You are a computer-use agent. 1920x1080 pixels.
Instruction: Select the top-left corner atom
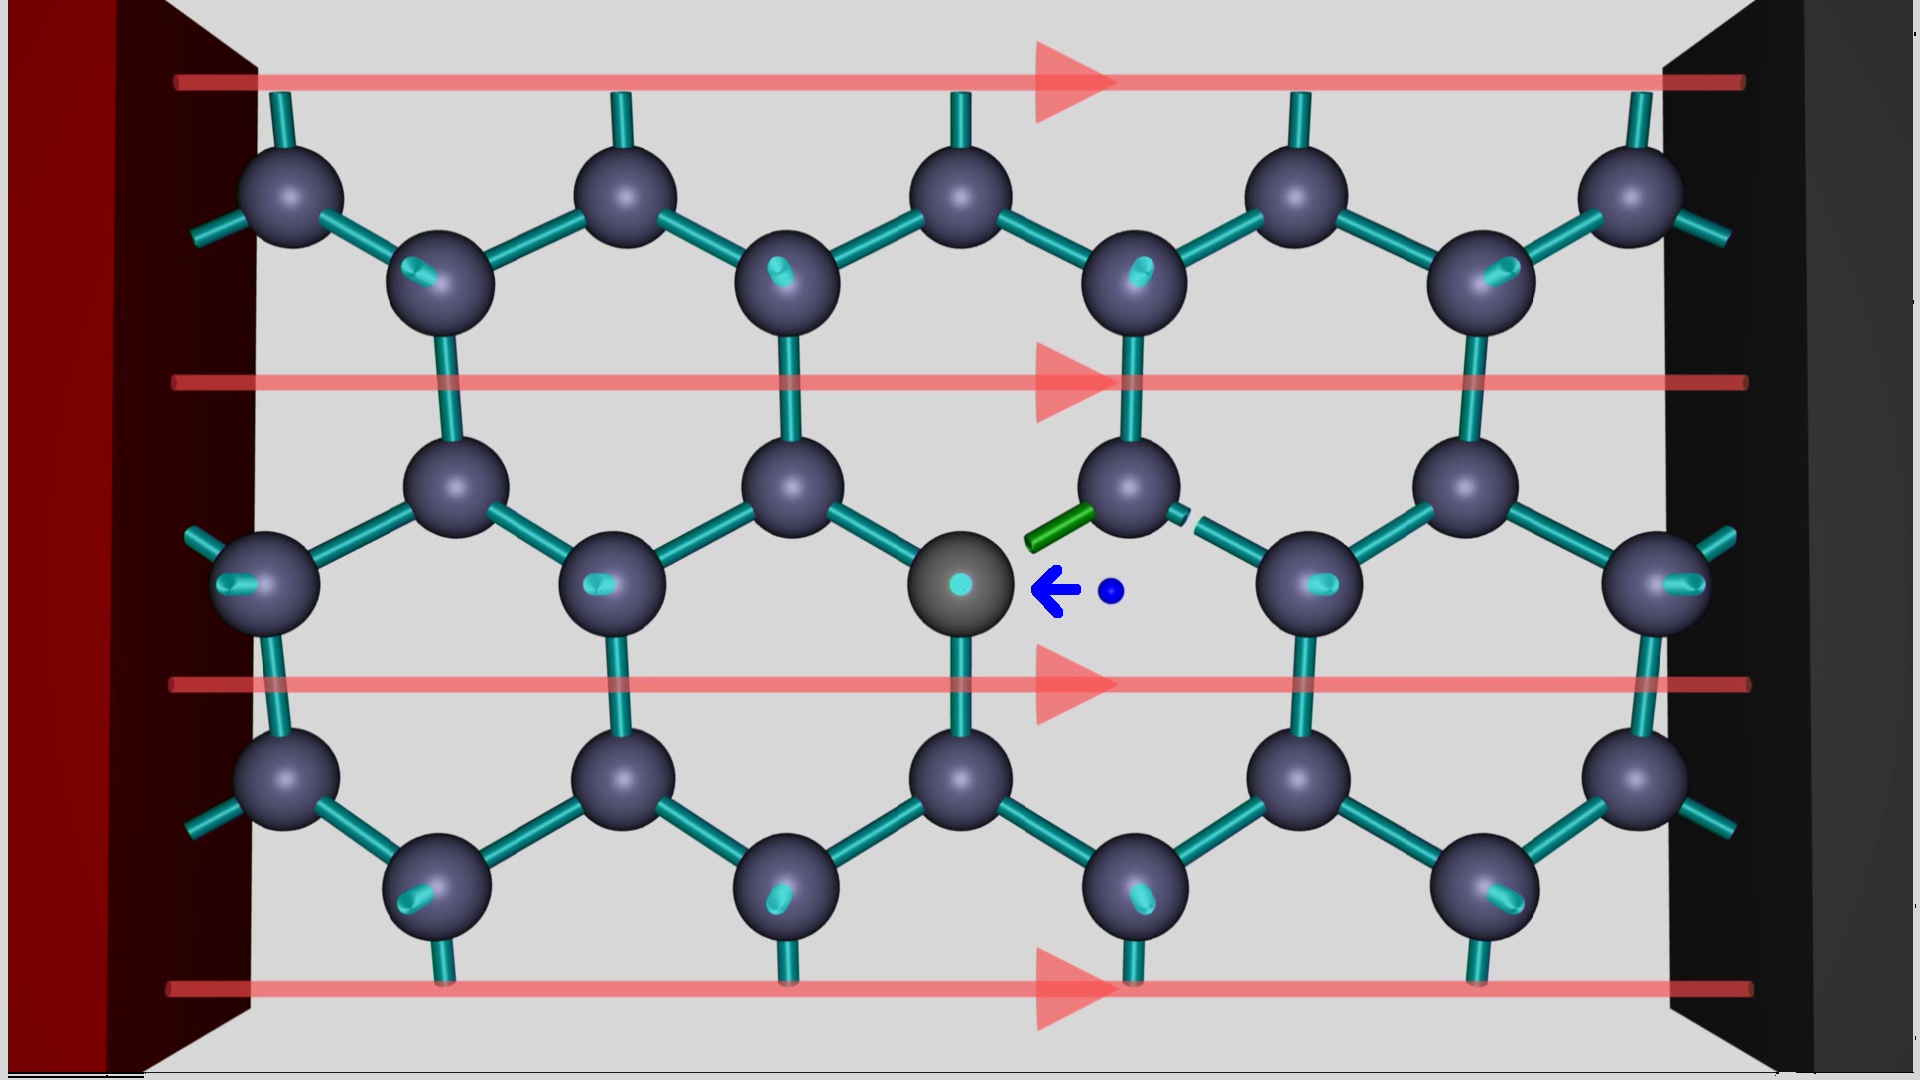point(291,197)
